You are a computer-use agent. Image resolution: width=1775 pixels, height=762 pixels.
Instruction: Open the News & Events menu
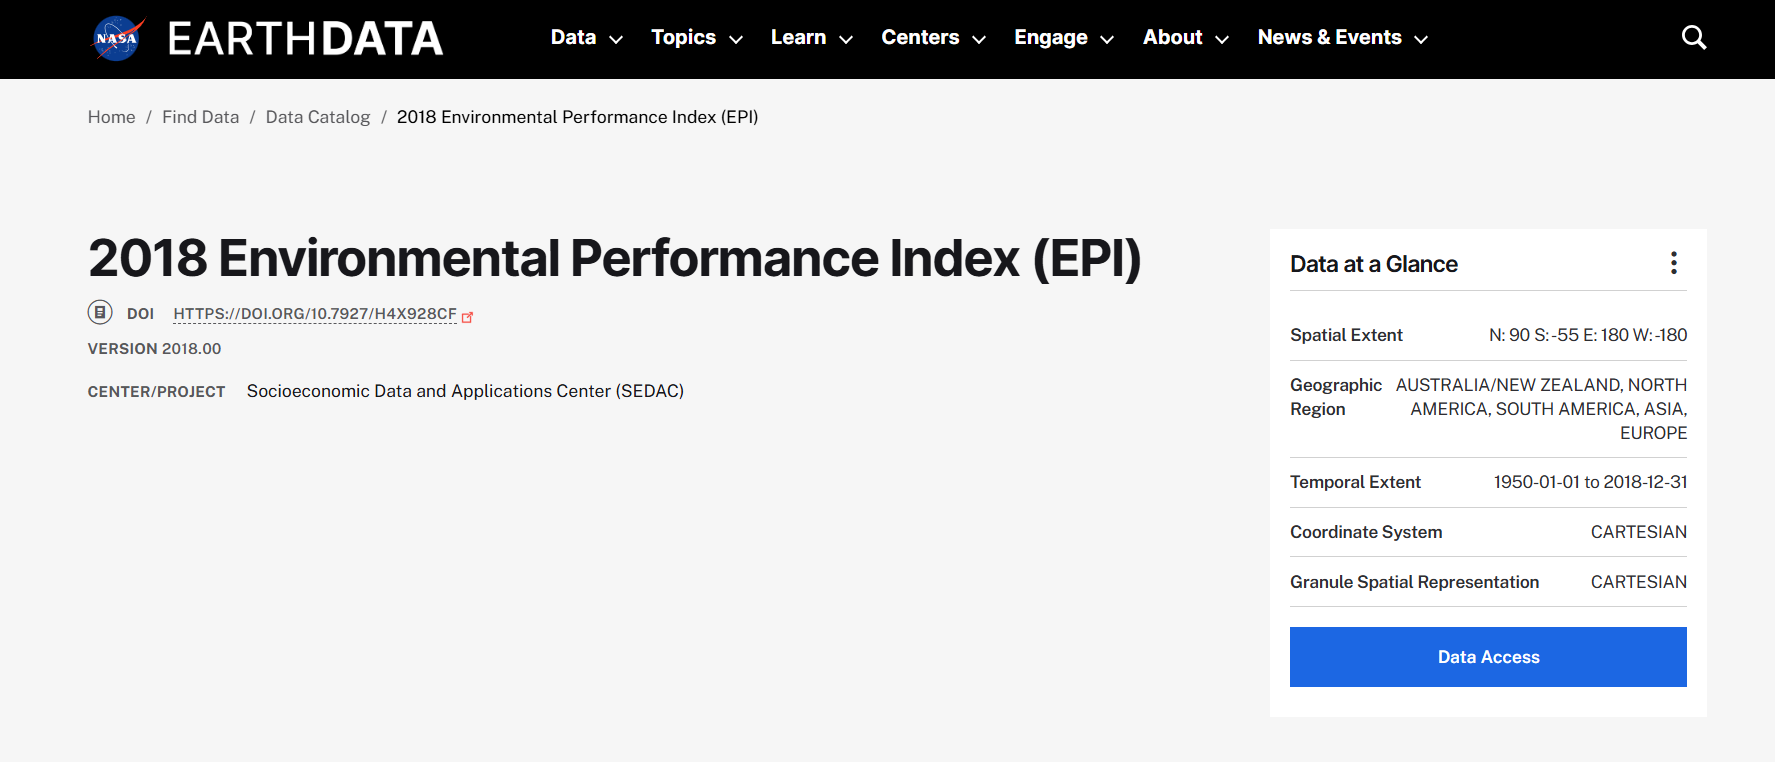pyautogui.click(x=1329, y=38)
